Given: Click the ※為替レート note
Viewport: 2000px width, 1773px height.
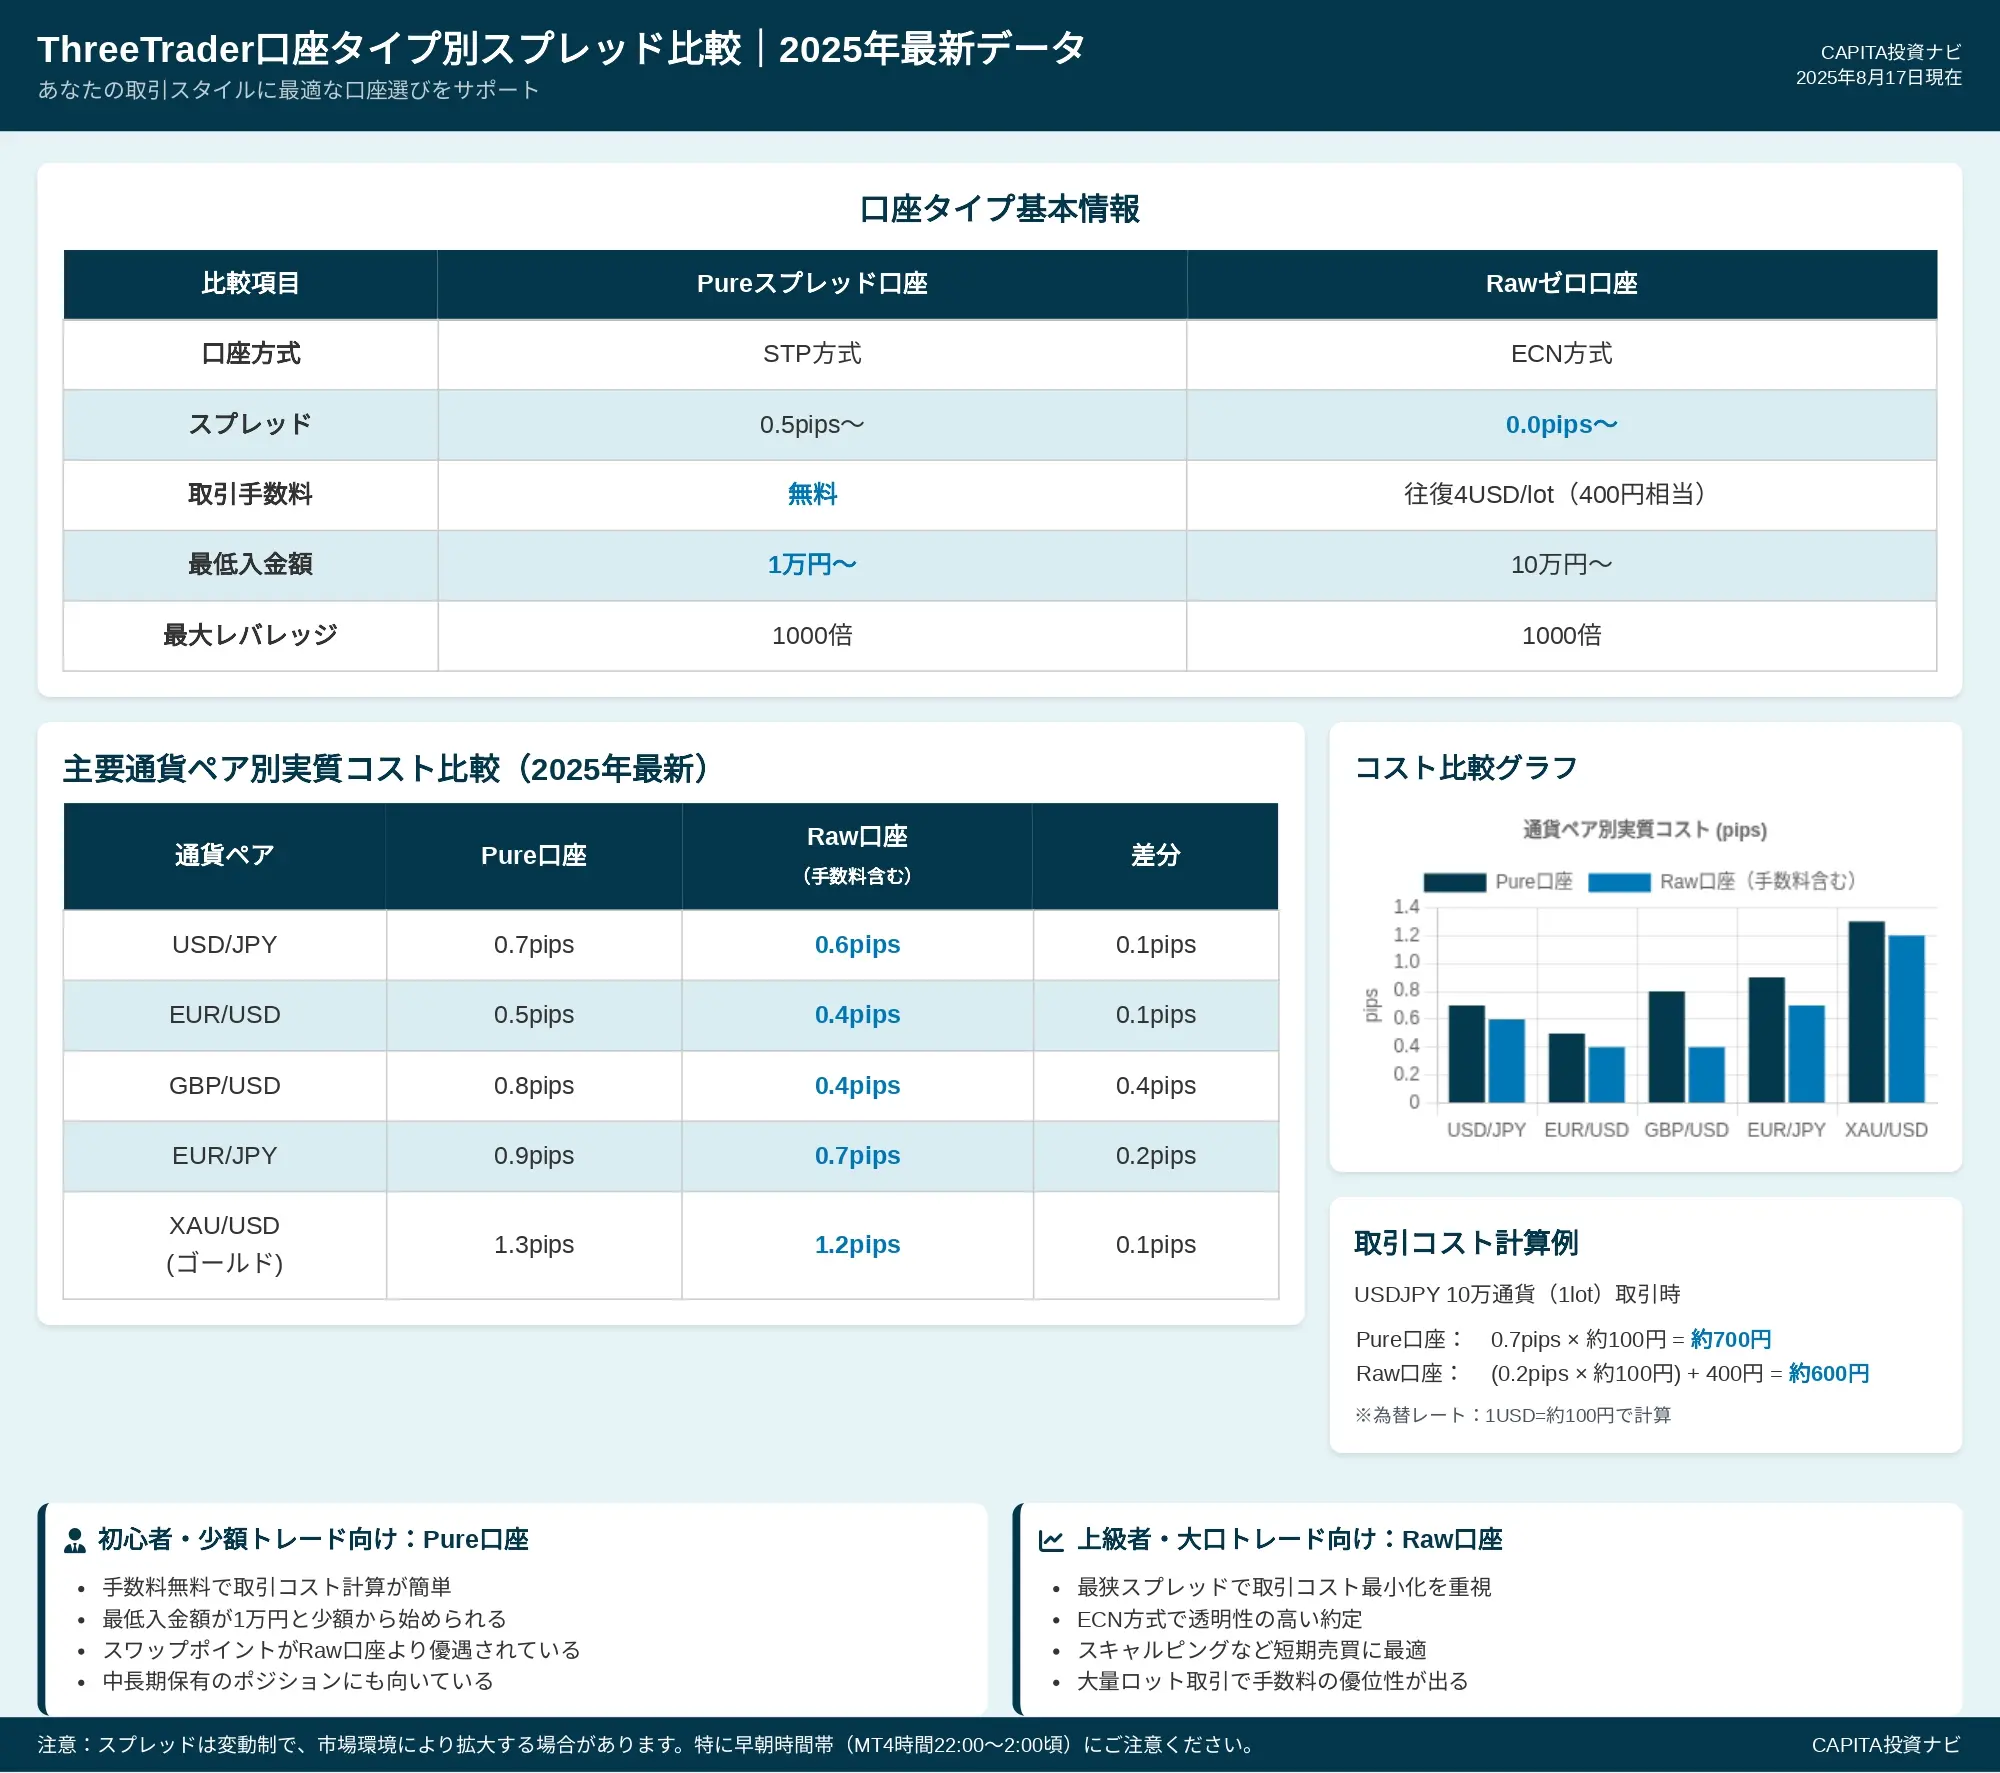Looking at the screenshot, I should [x=1513, y=1415].
